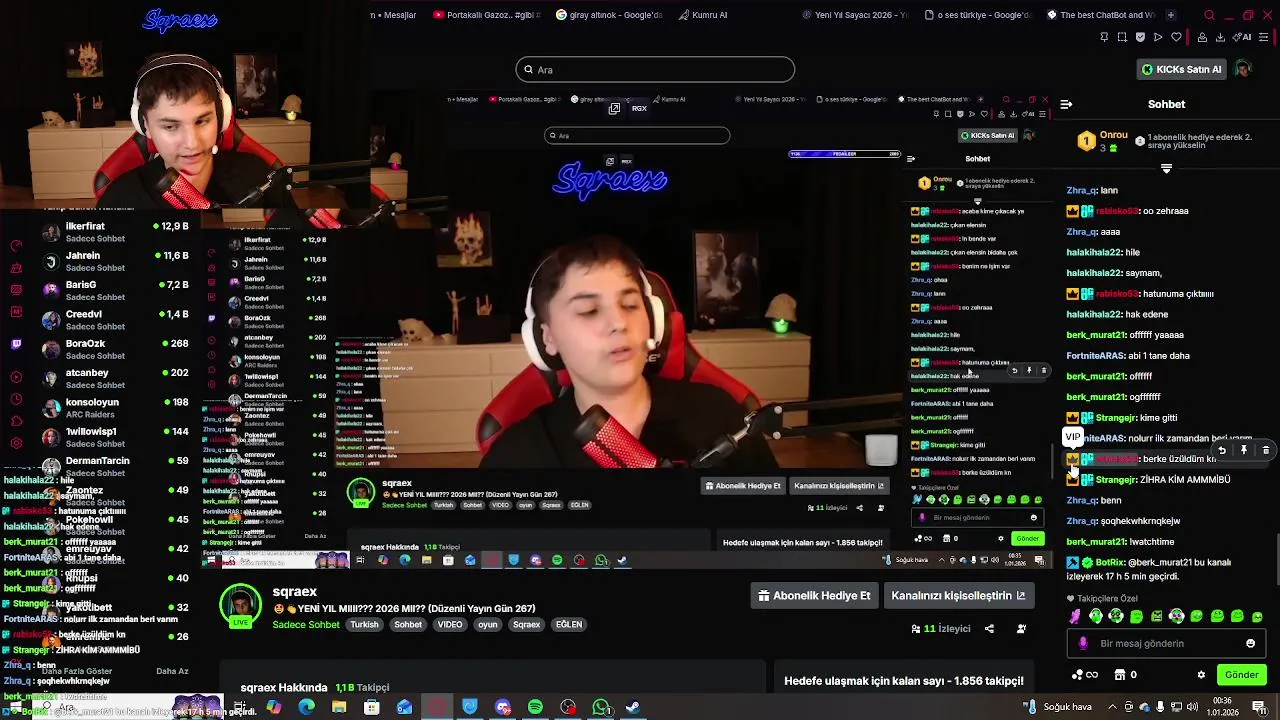
Task: Click the Bir mesaj gönderin chat input
Action: [1165, 644]
